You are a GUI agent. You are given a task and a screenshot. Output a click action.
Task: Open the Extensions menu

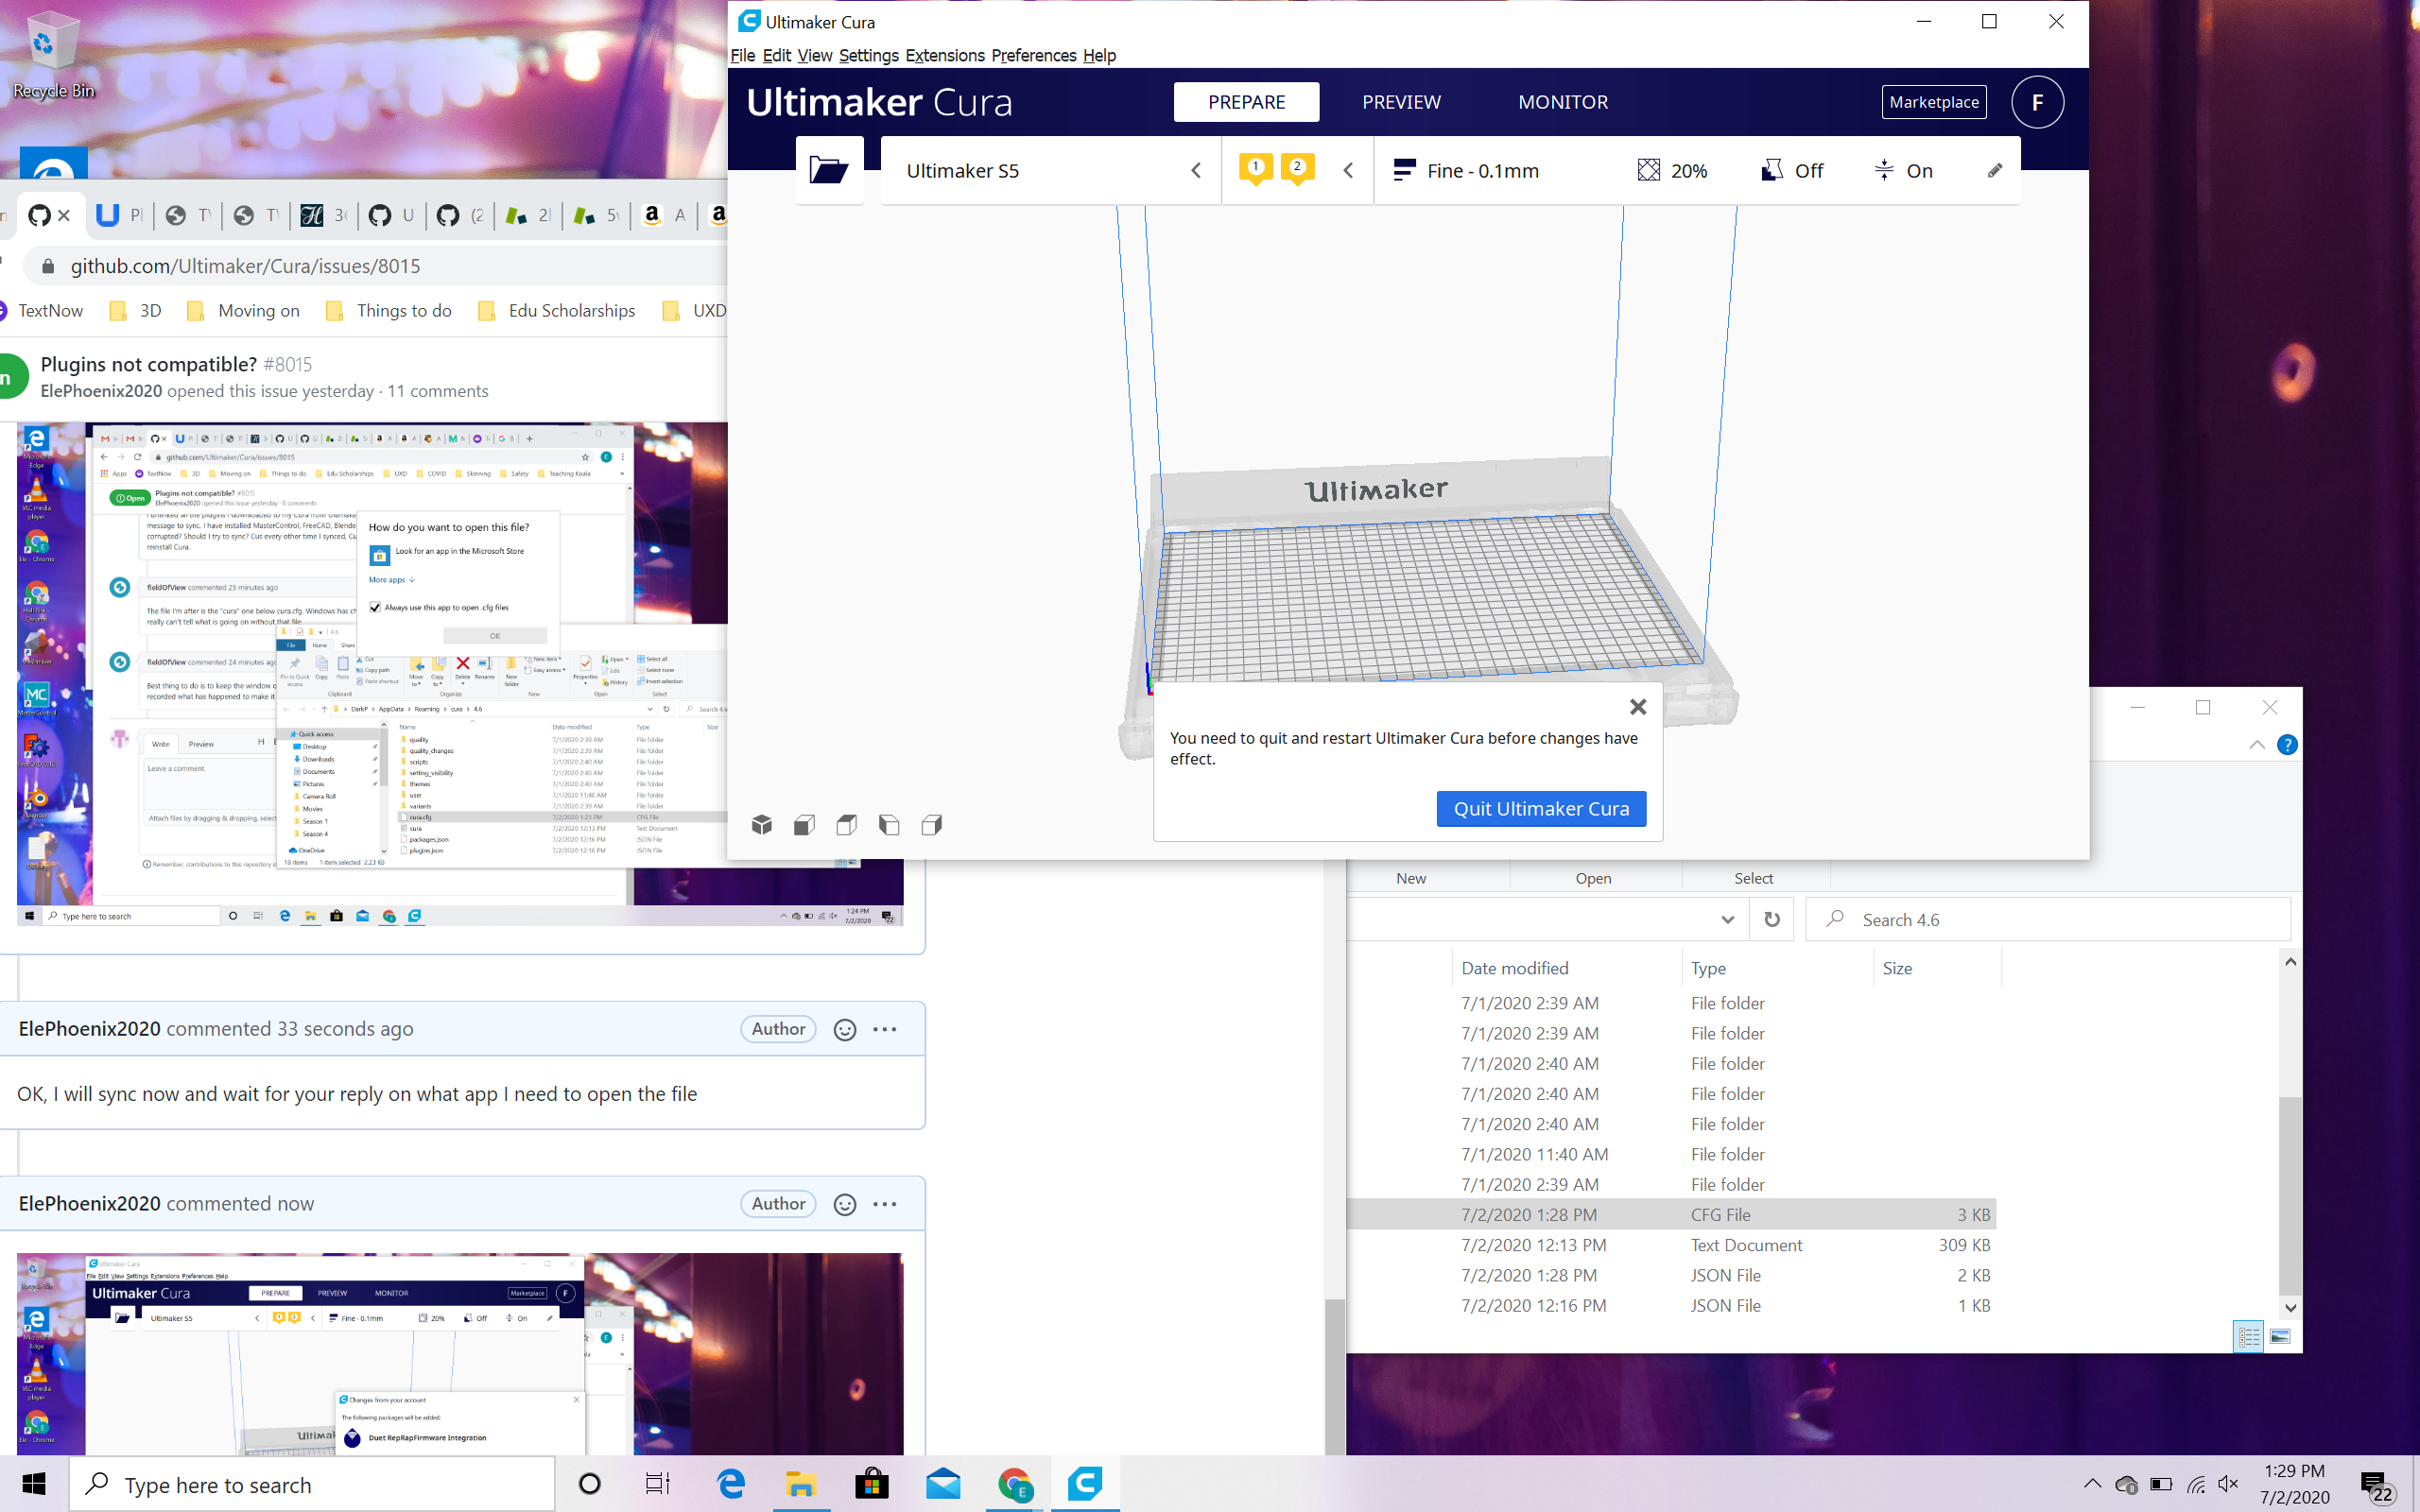coord(943,55)
